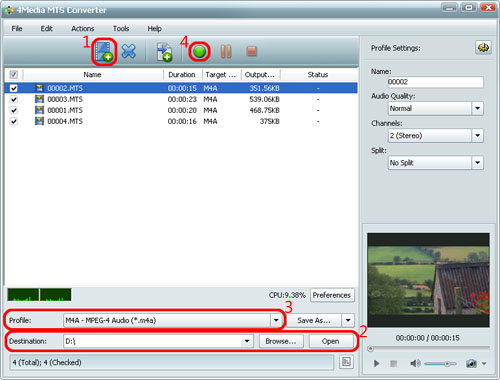Click file icon of 00003.MTS
The image size is (500, 380).
[39, 99]
